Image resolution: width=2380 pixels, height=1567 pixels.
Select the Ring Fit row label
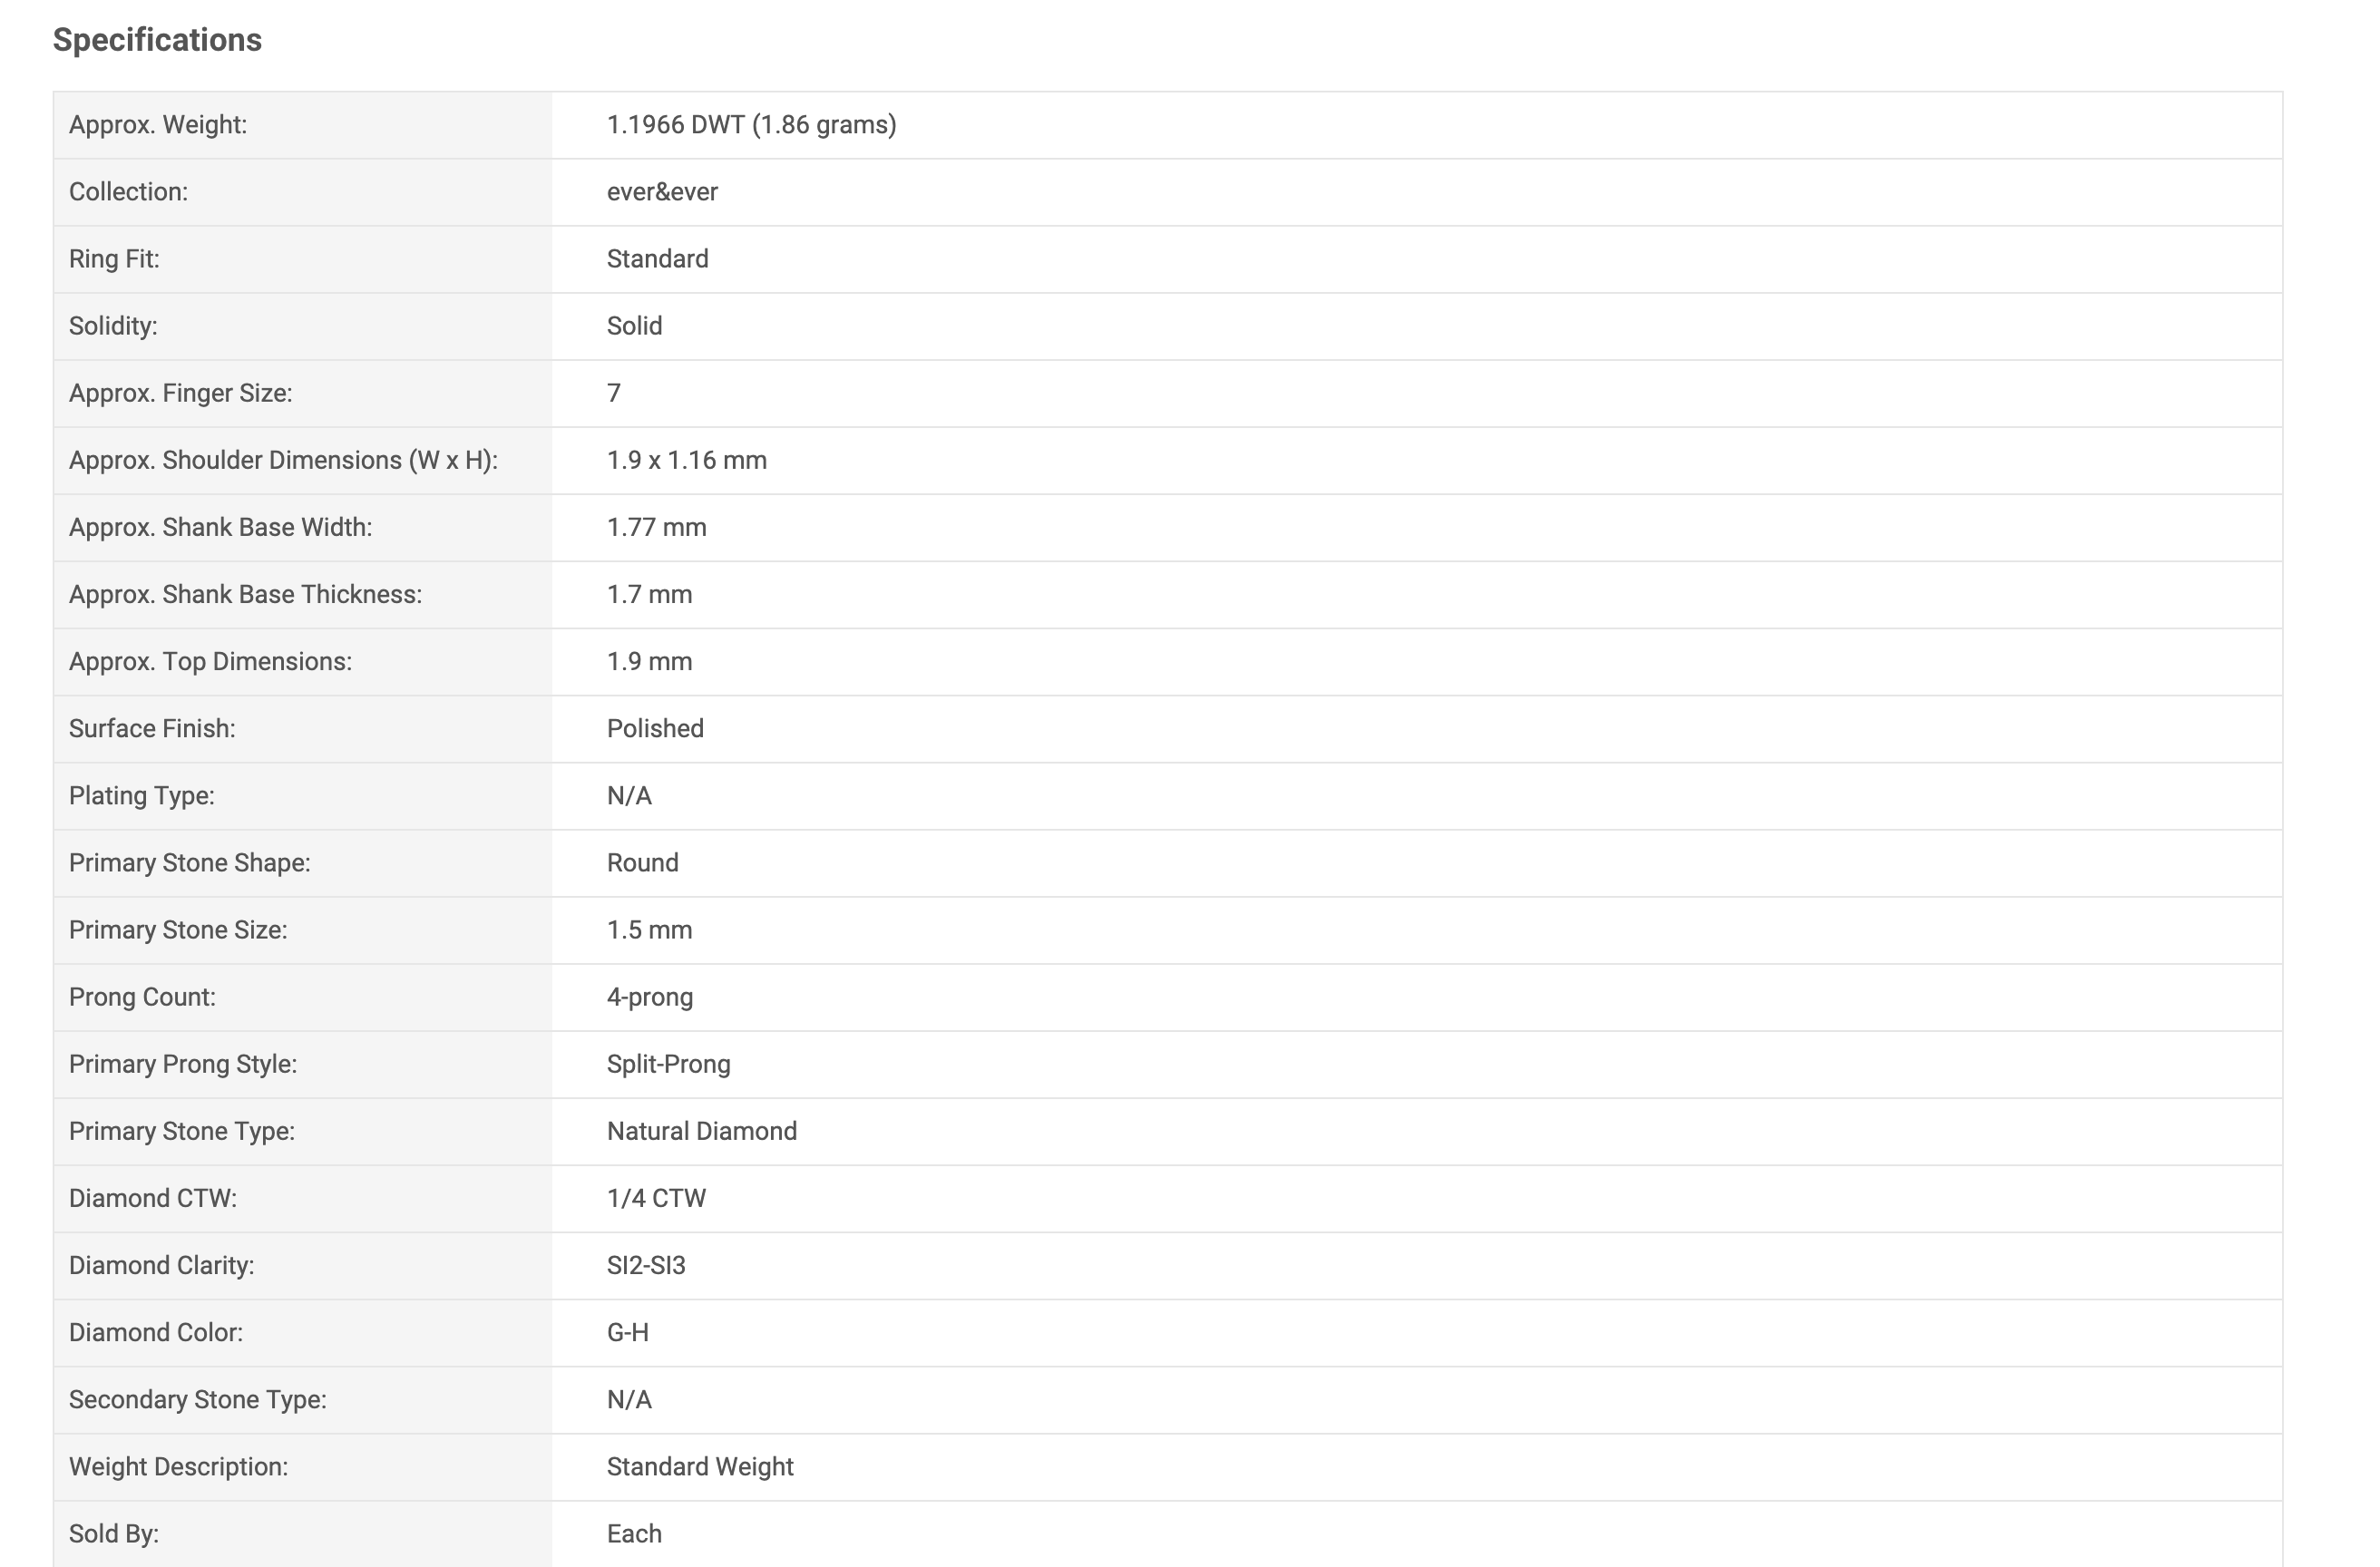[114, 259]
